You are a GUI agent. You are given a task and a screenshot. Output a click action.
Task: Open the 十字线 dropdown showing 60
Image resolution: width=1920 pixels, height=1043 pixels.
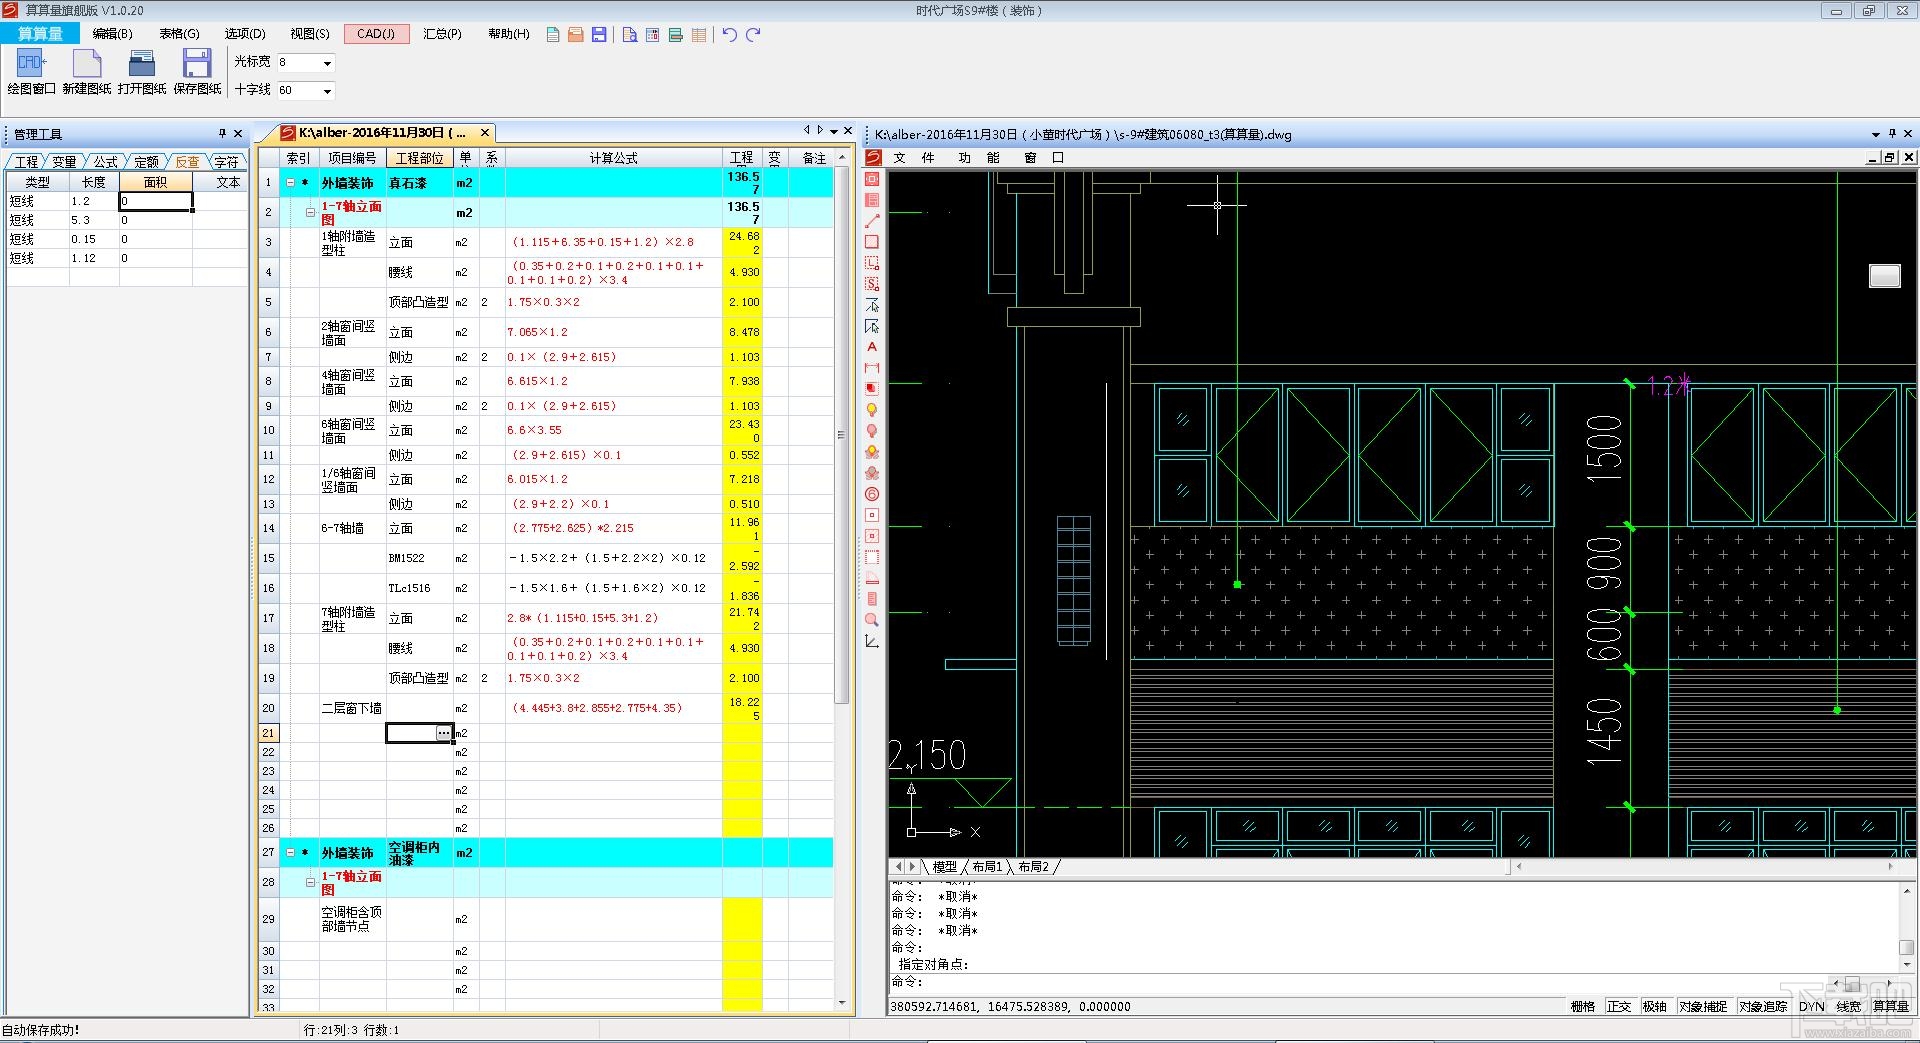coord(327,91)
